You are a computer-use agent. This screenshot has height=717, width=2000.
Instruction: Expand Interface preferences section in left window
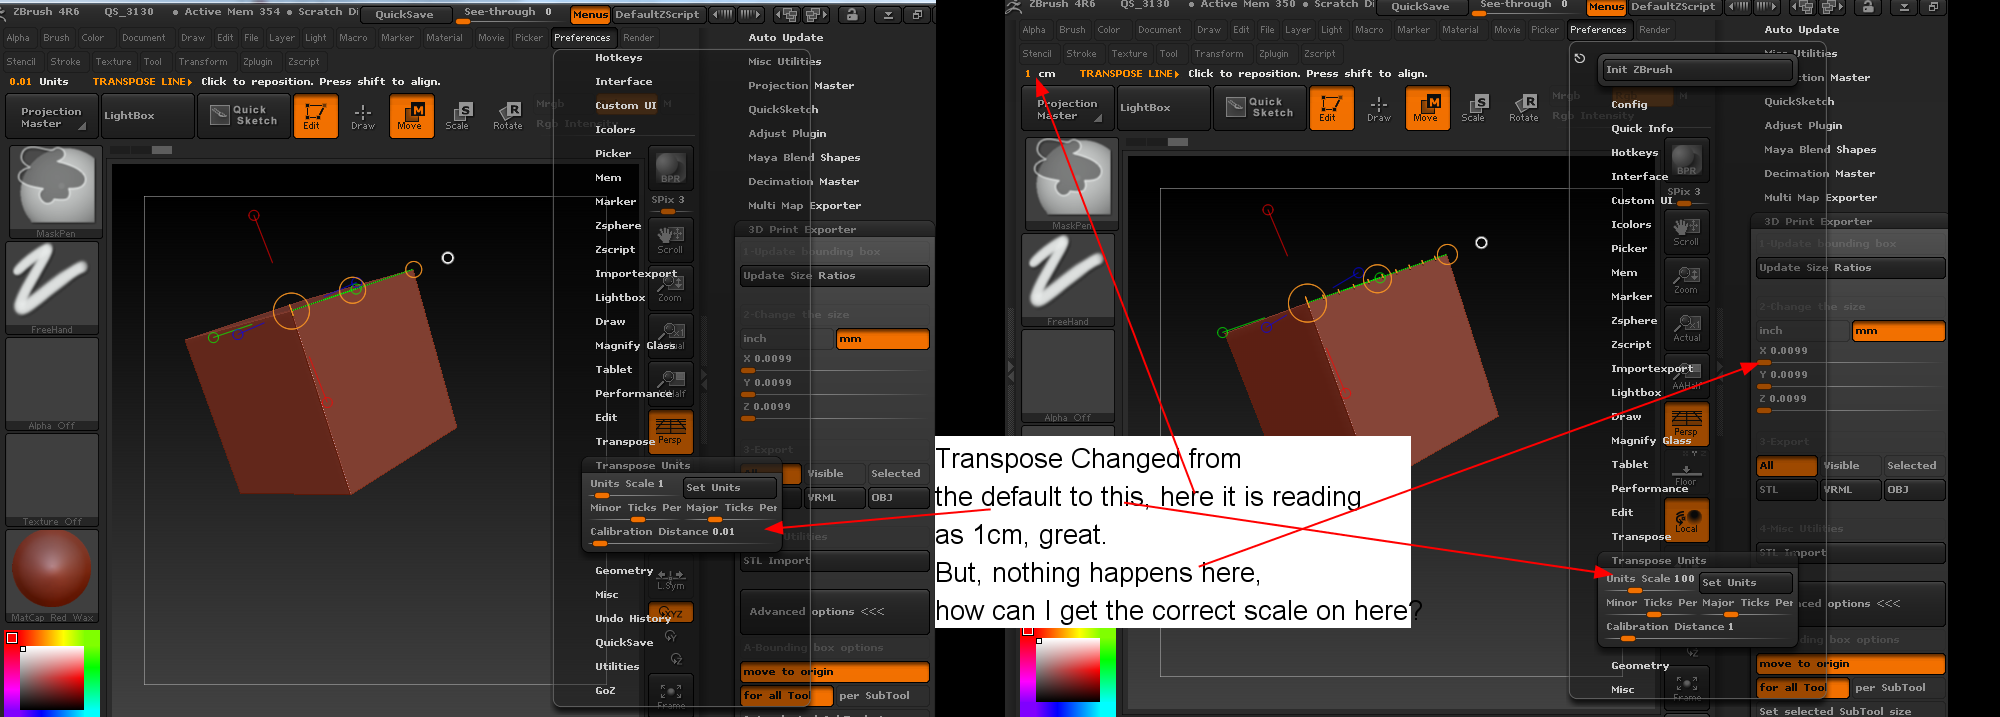(x=624, y=82)
